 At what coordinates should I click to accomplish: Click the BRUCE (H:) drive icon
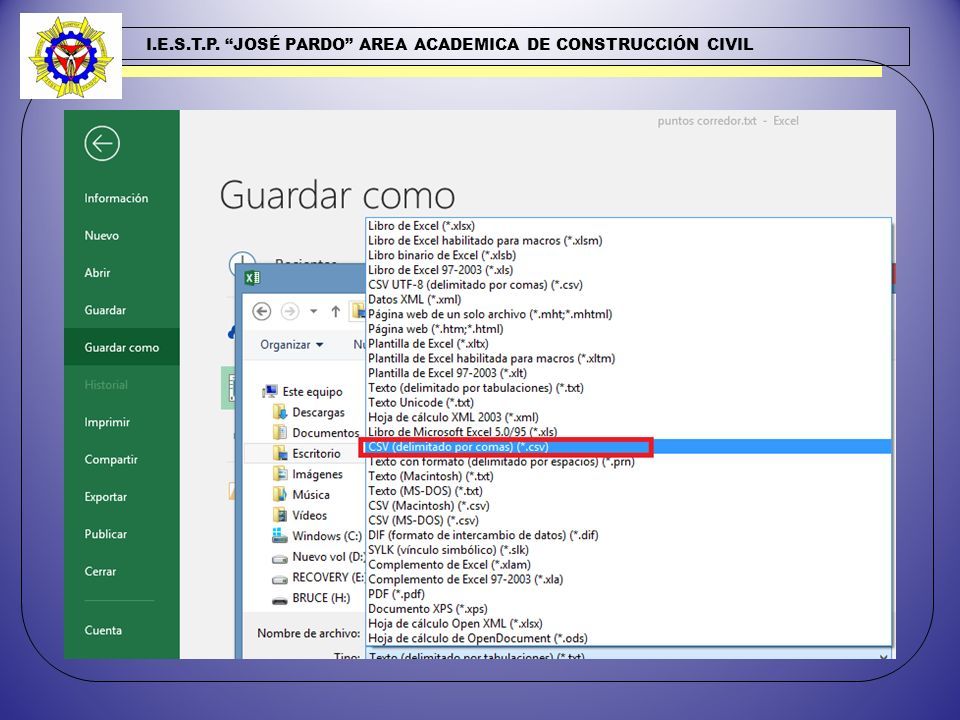coord(280,601)
